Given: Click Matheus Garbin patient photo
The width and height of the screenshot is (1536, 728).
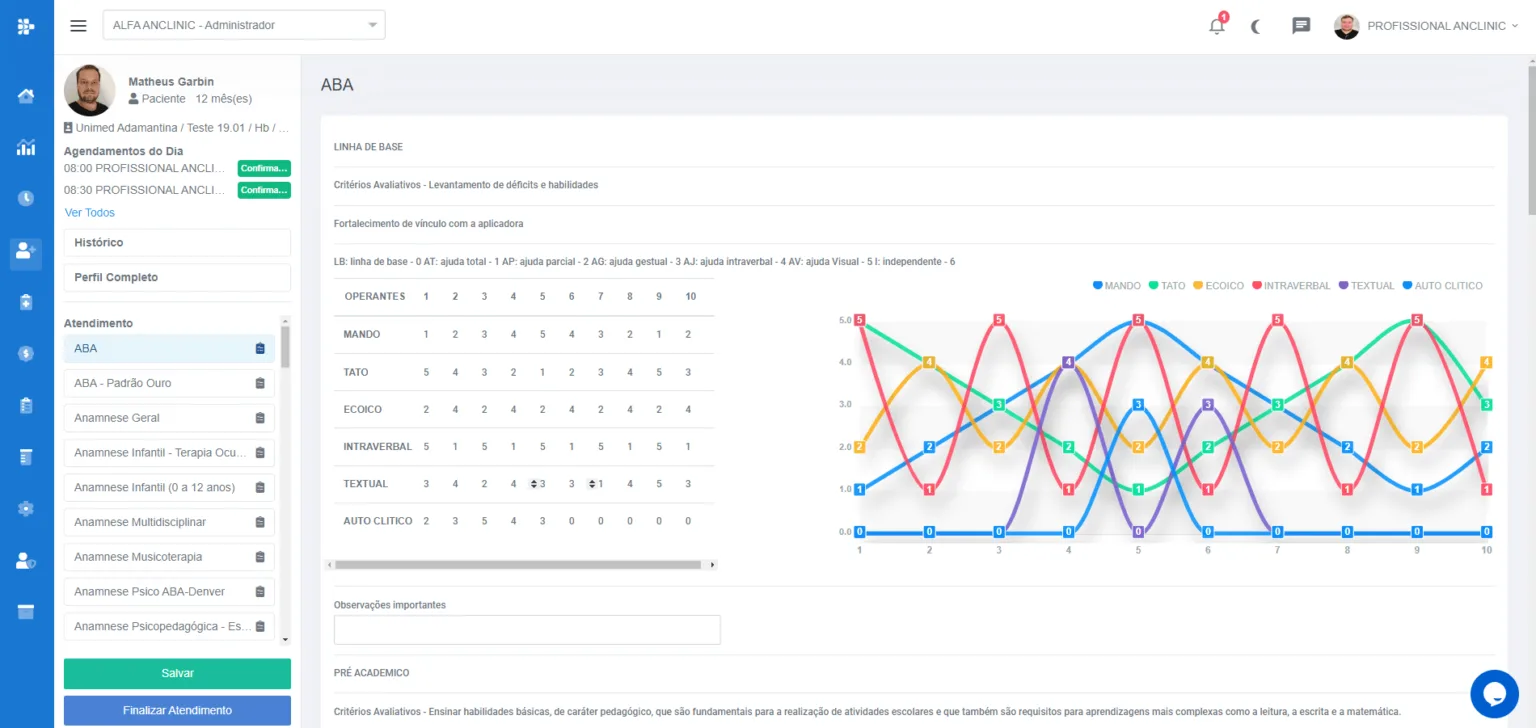Looking at the screenshot, I should 90,91.
